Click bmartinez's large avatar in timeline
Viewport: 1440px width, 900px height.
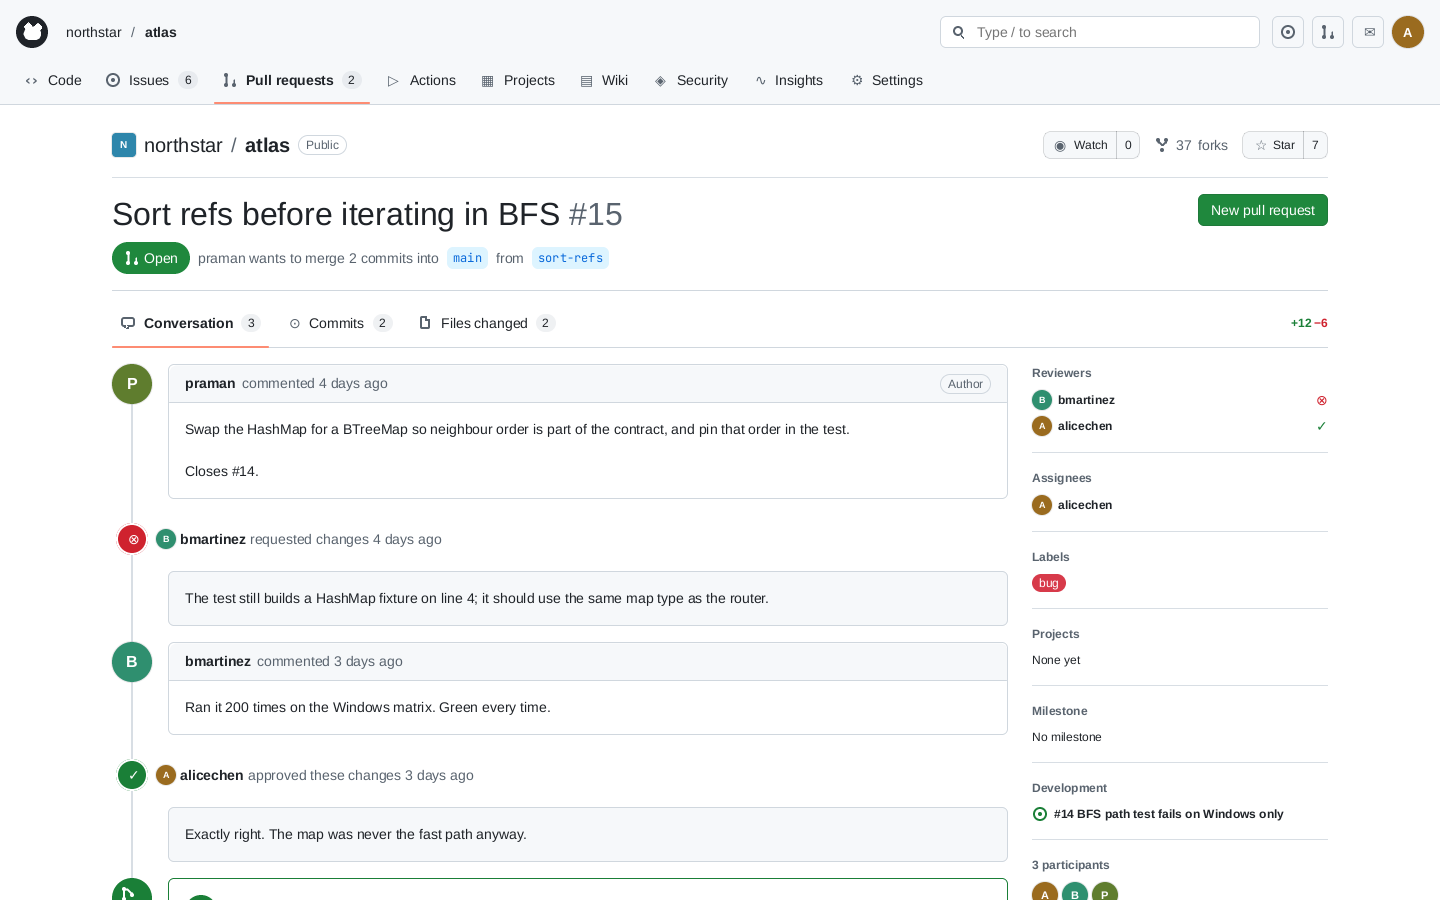pos(132,662)
